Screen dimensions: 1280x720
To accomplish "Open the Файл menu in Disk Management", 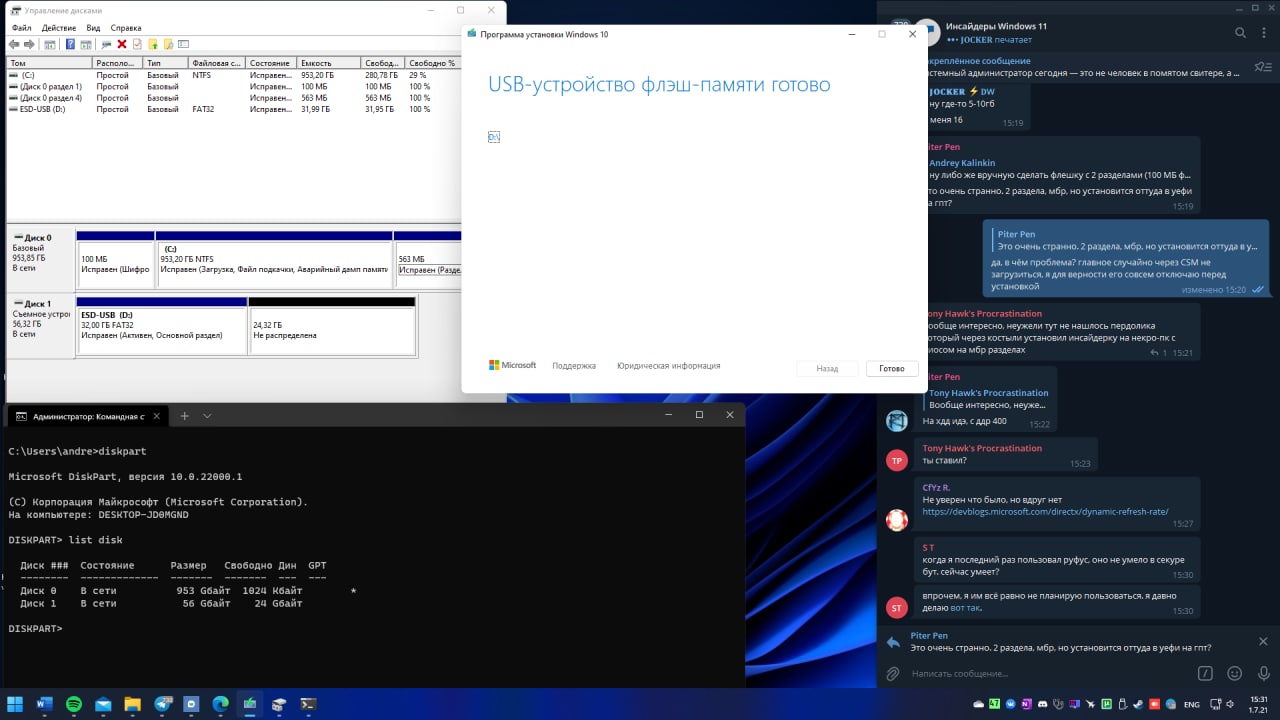I will coord(22,28).
